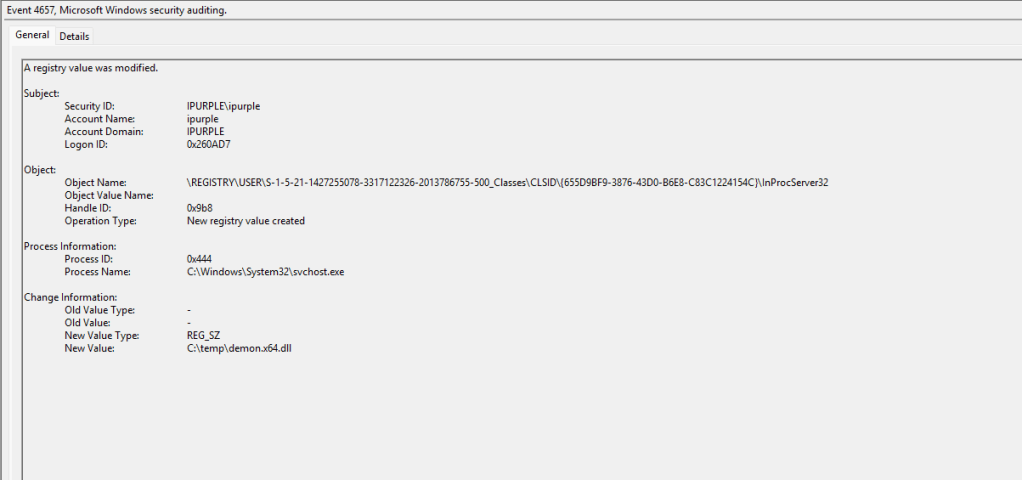Click the 'Subject:' section heading
This screenshot has height=480, width=1022.
click(42, 93)
